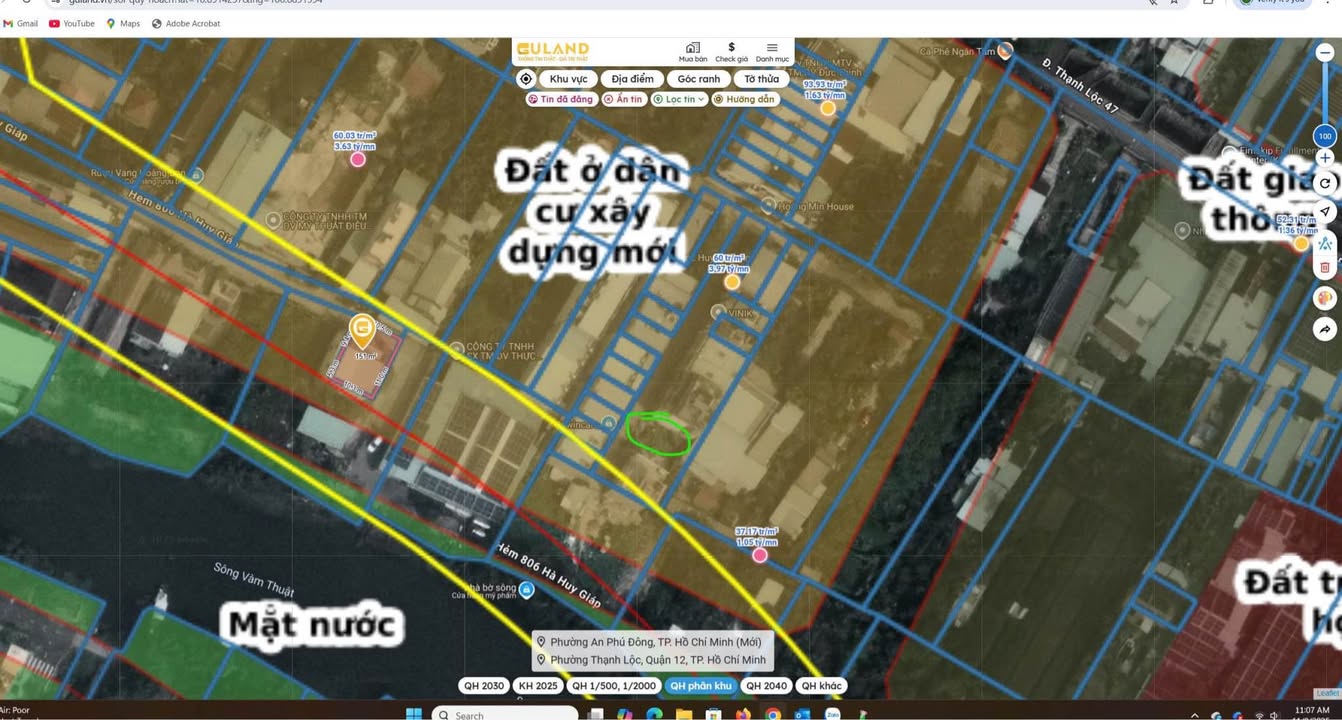Expand the Lọc tin filter dropdown
1342x720 pixels.
pyautogui.click(x=679, y=99)
